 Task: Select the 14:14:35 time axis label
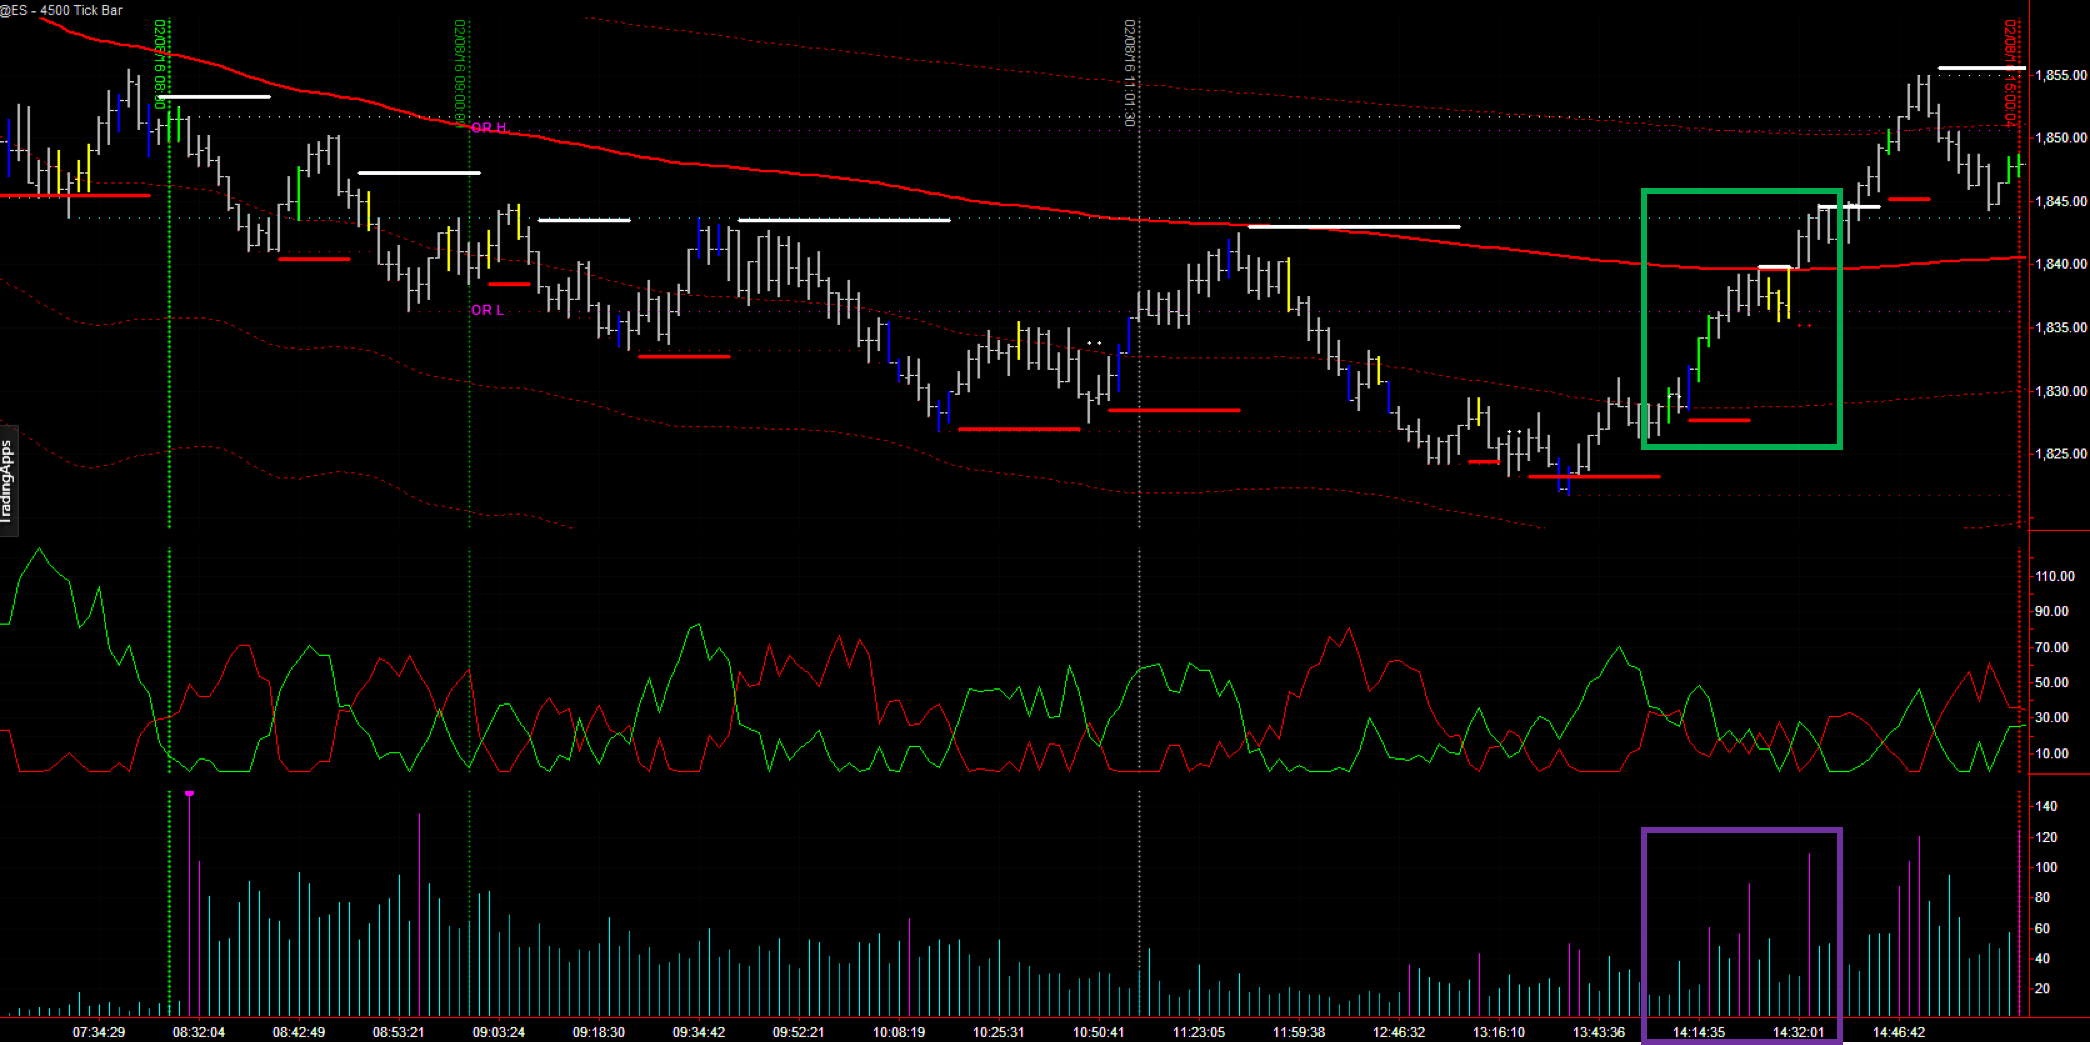tap(1699, 1032)
